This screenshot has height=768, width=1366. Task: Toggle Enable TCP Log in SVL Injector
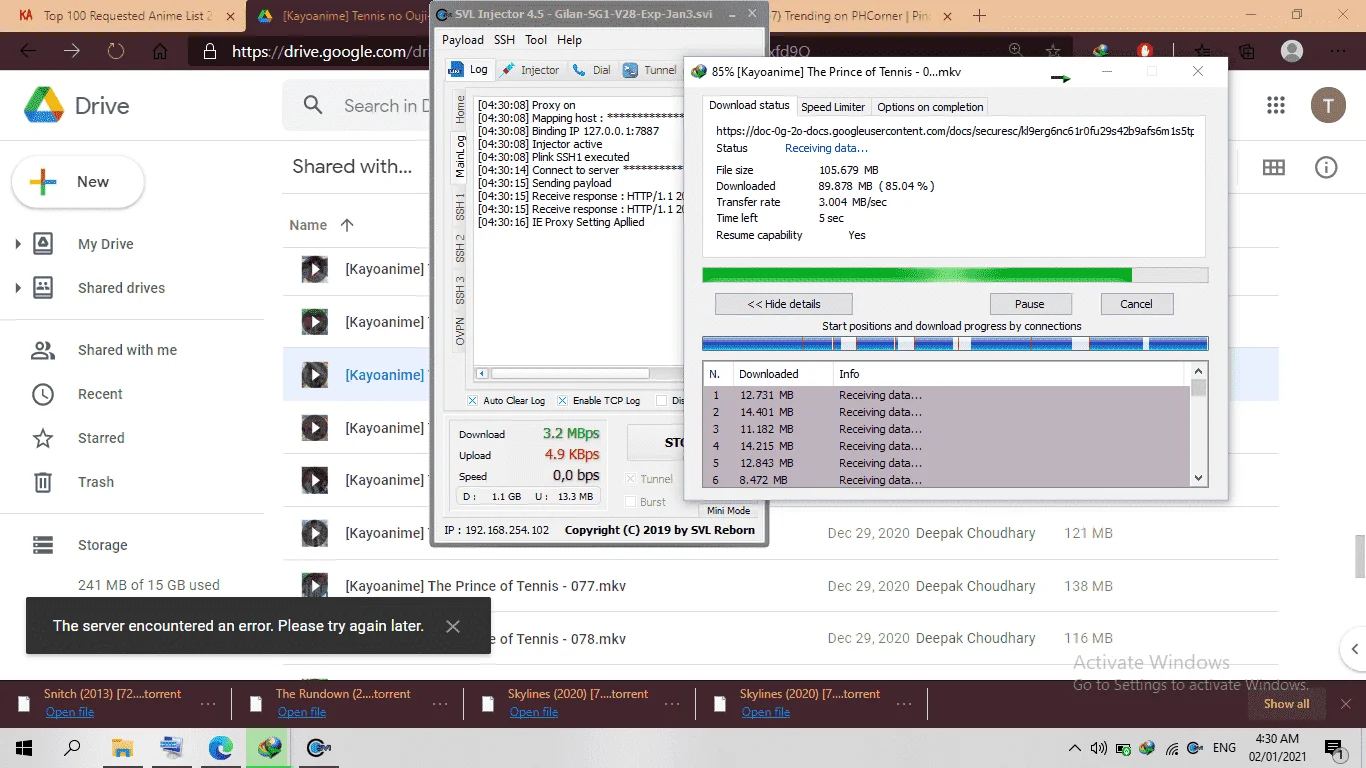(x=563, y=400)
